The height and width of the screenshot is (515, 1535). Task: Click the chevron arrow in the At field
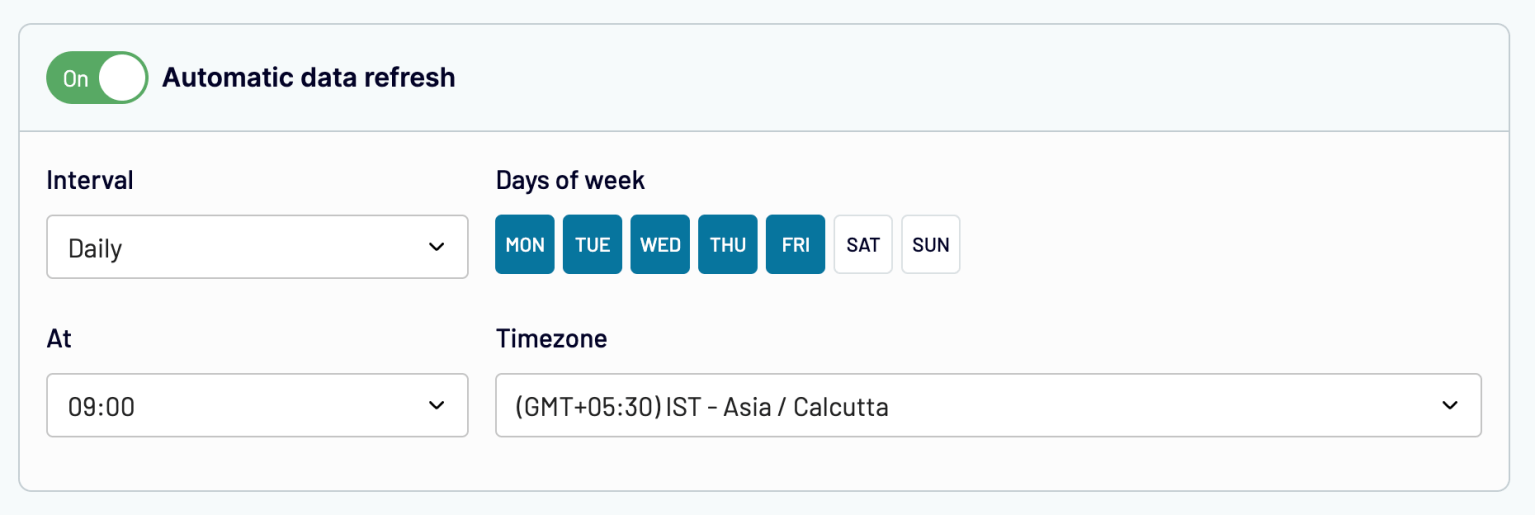[436, 405]
